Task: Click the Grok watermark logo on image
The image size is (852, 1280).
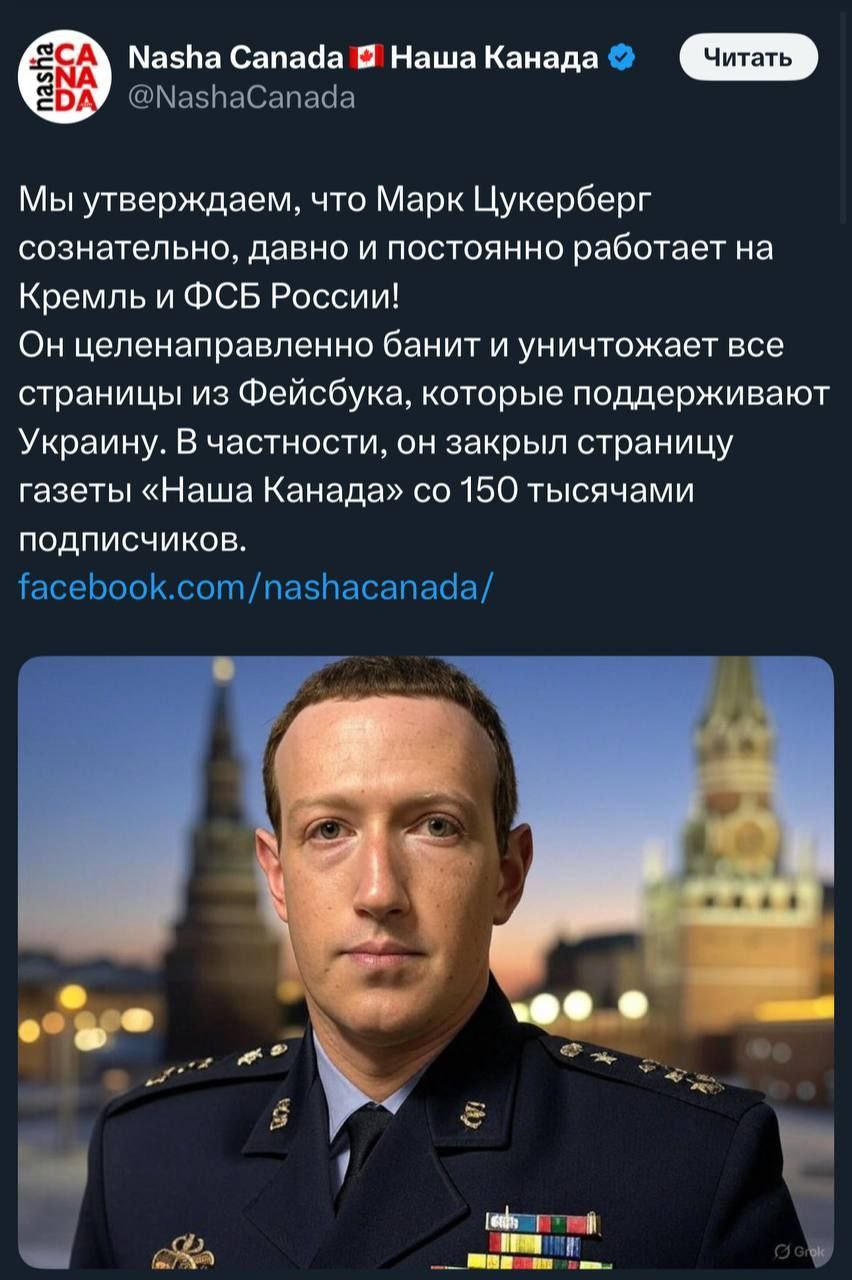Action: [796, 1250]
